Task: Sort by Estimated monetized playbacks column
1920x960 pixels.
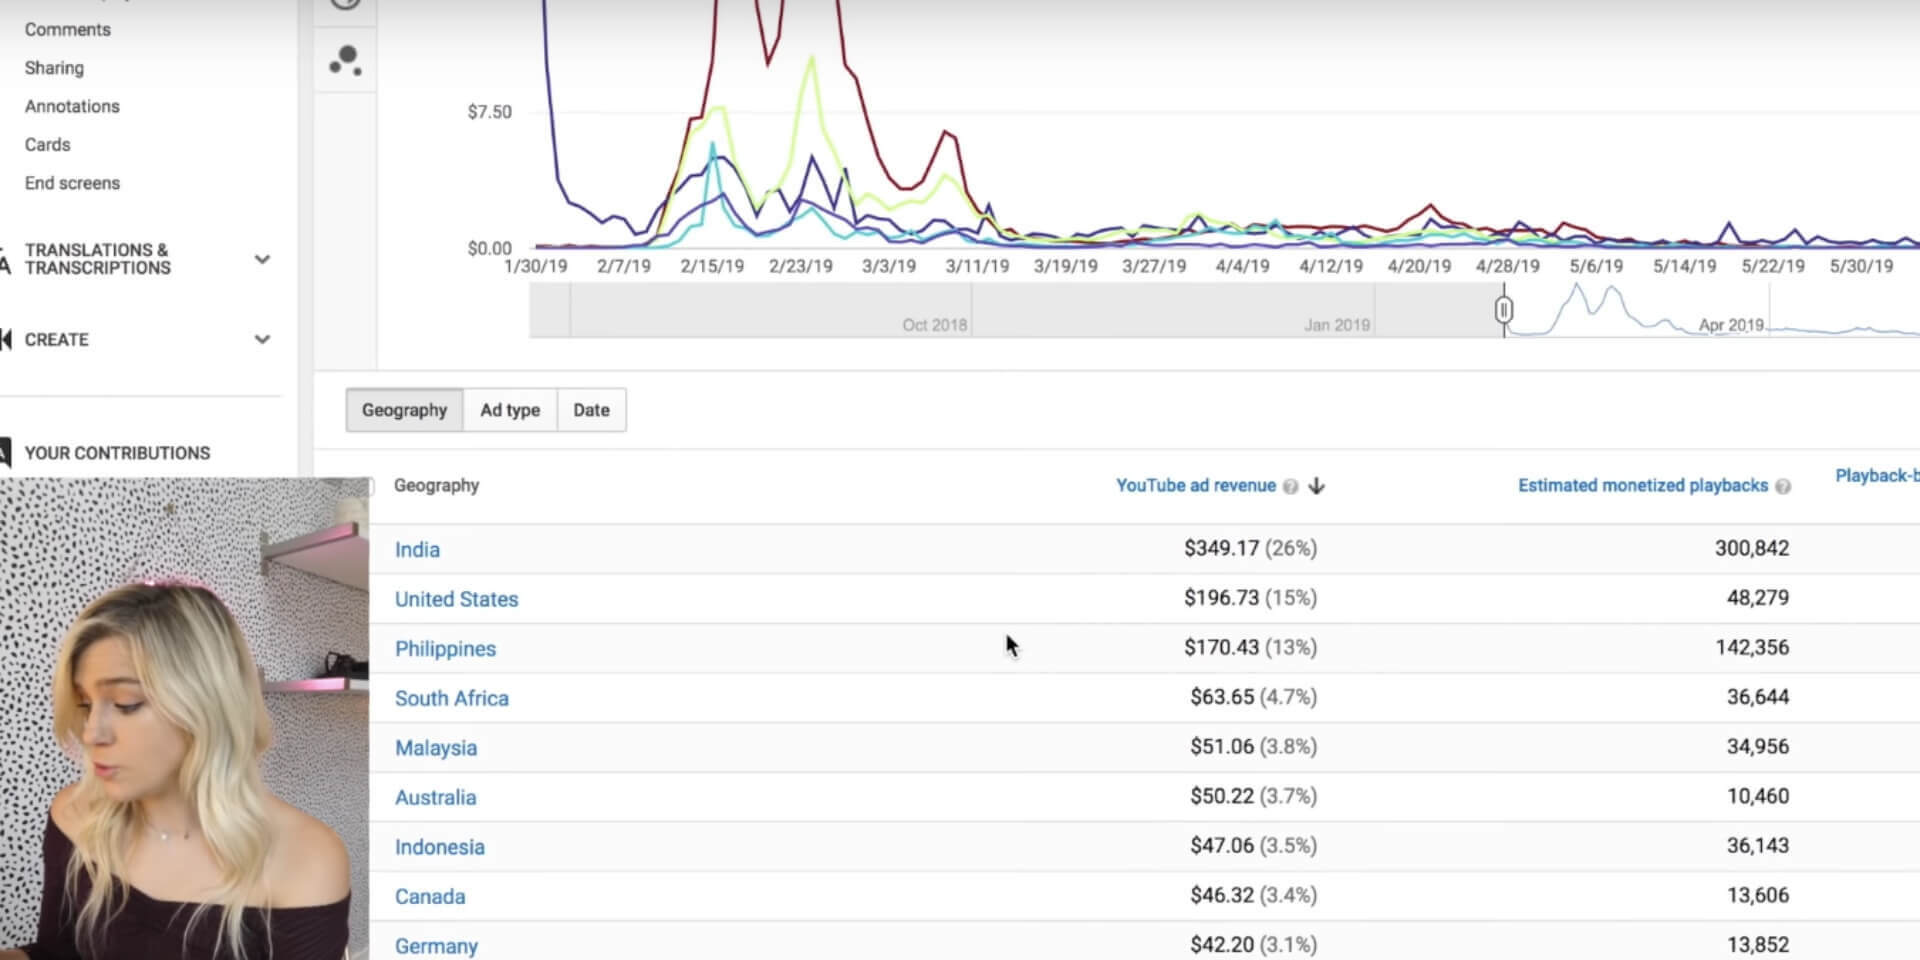Action: point(1642,486)
